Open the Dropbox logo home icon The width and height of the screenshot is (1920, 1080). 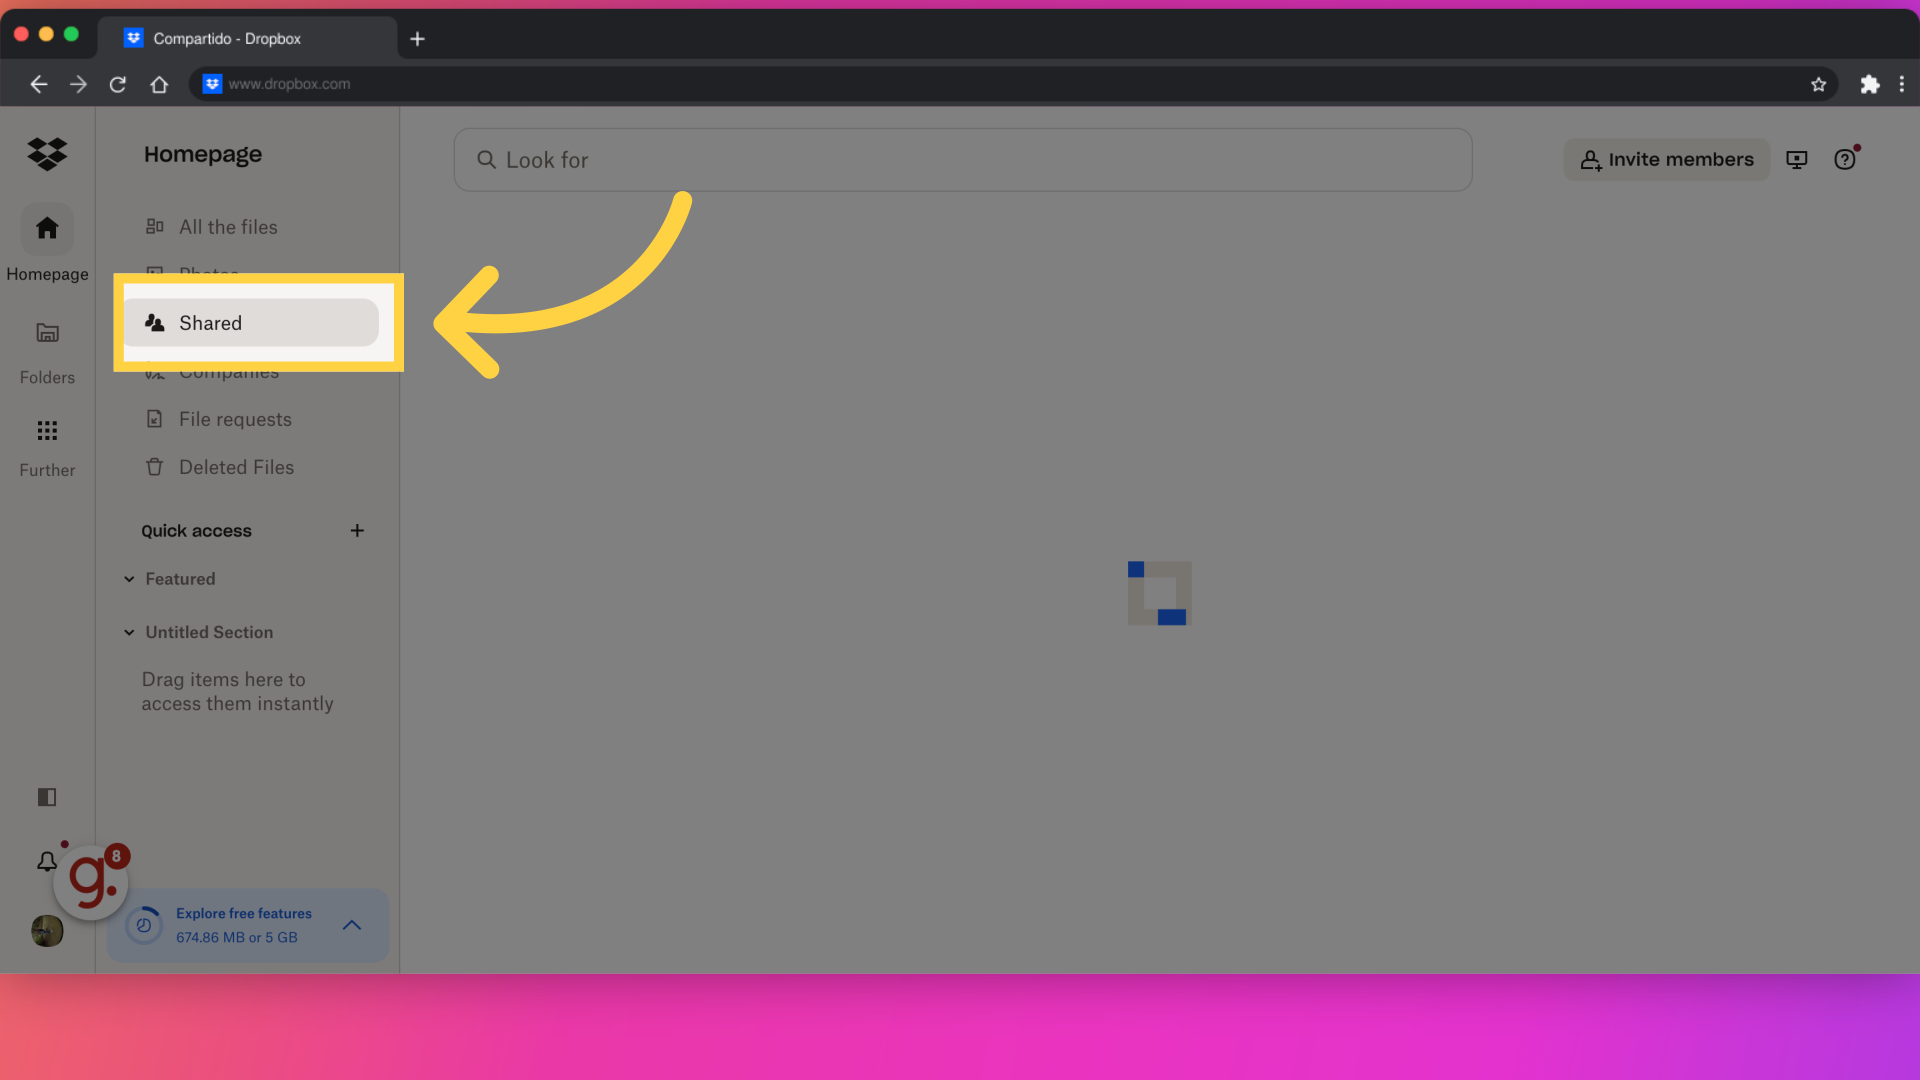[x=47, y=154]
